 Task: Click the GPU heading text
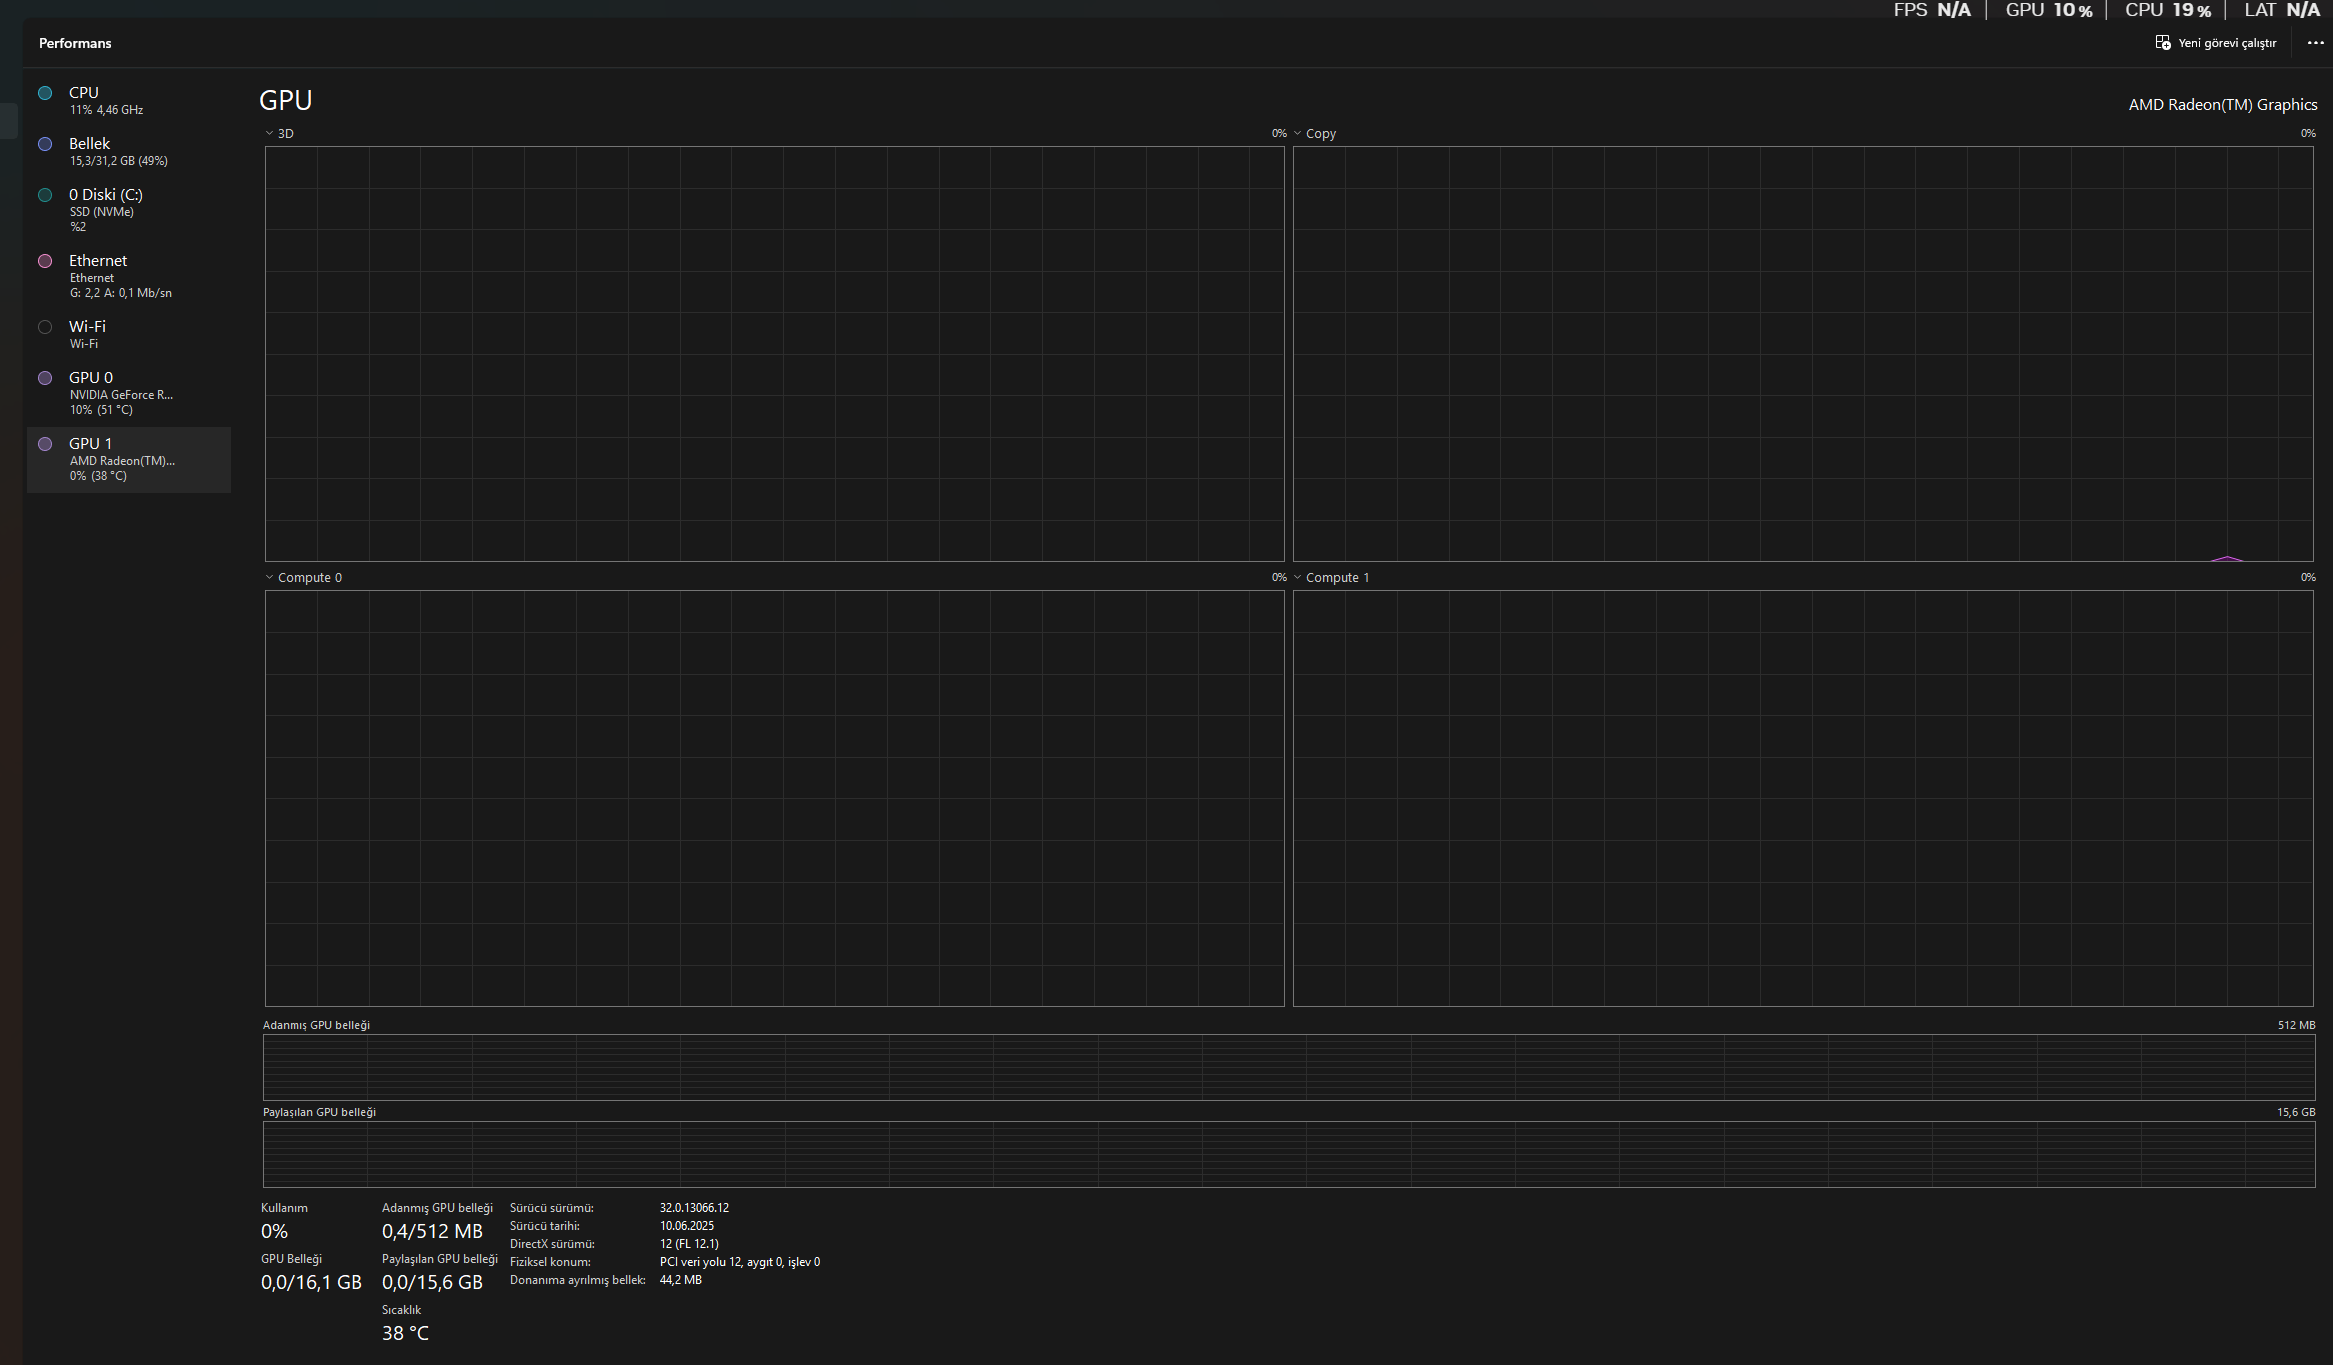point(286,100)
